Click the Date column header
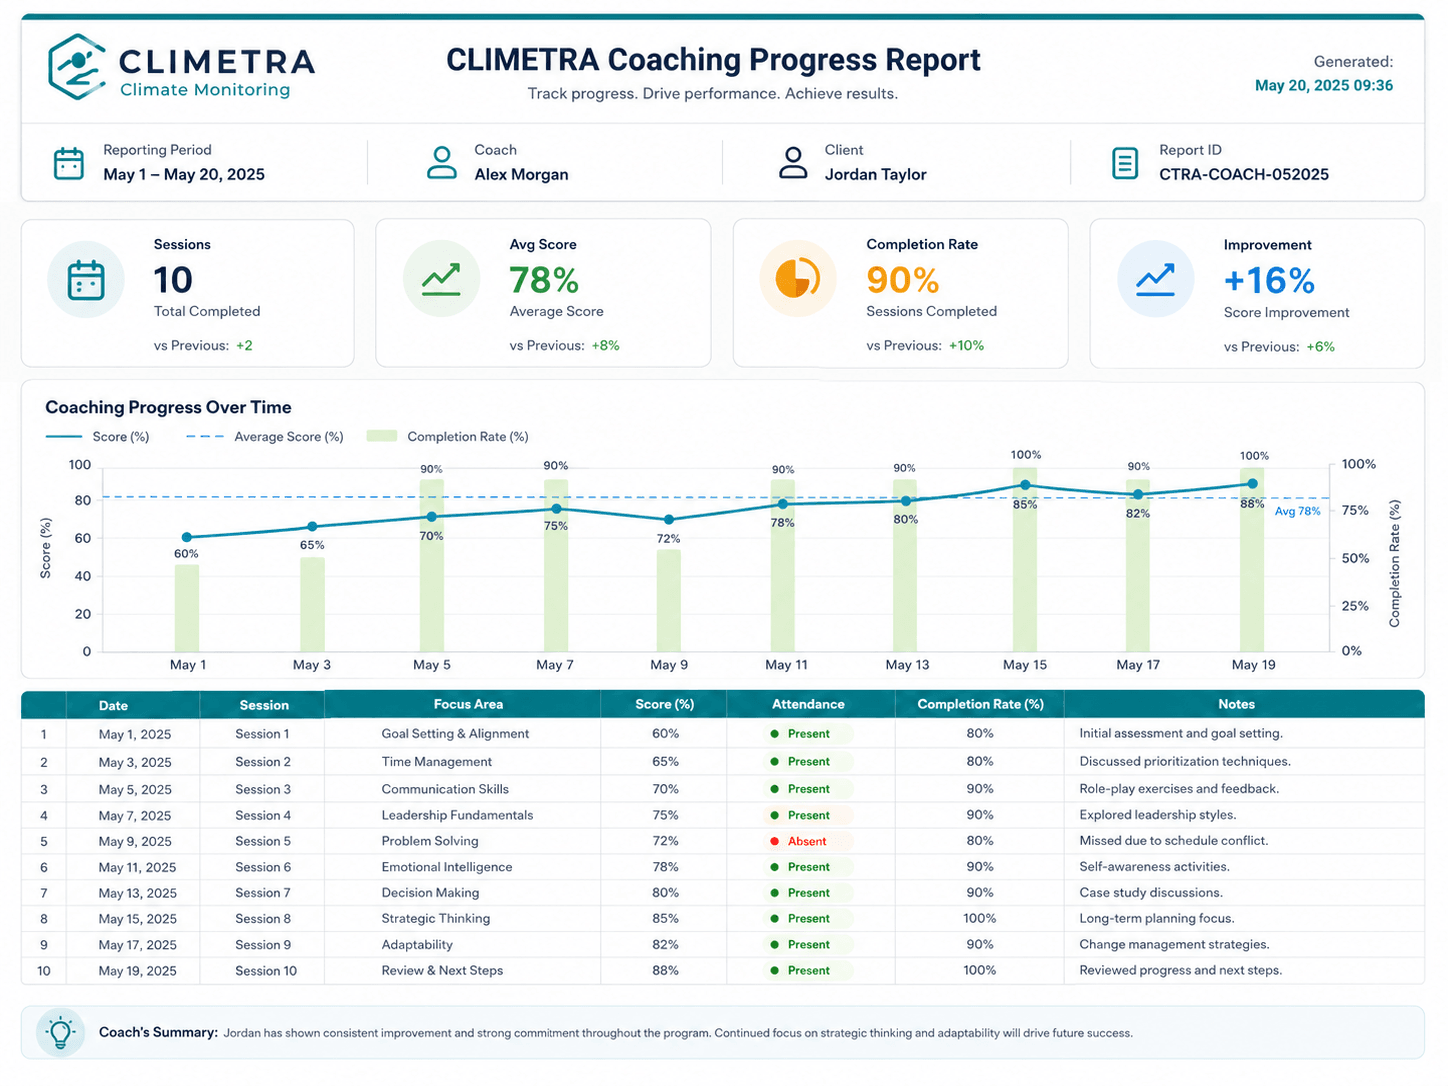The width and height of the screenshot is (1448, 1086). (113, 705)
